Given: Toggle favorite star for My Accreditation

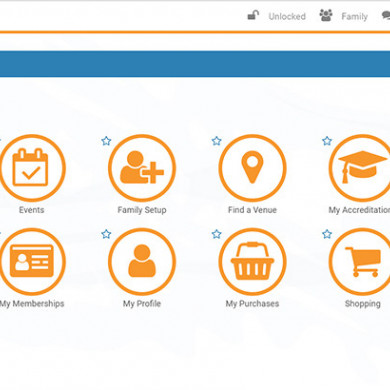Looking at the screenshot, I should 327,141.
